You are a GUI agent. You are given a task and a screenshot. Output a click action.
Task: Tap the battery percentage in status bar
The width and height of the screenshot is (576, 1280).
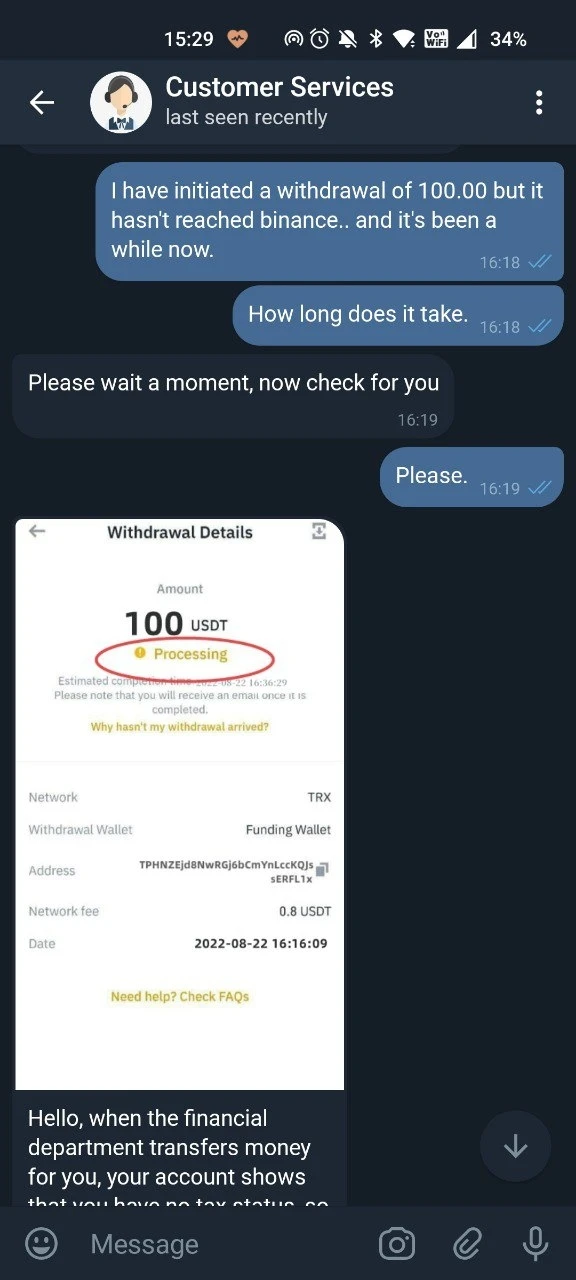(508, 39)
